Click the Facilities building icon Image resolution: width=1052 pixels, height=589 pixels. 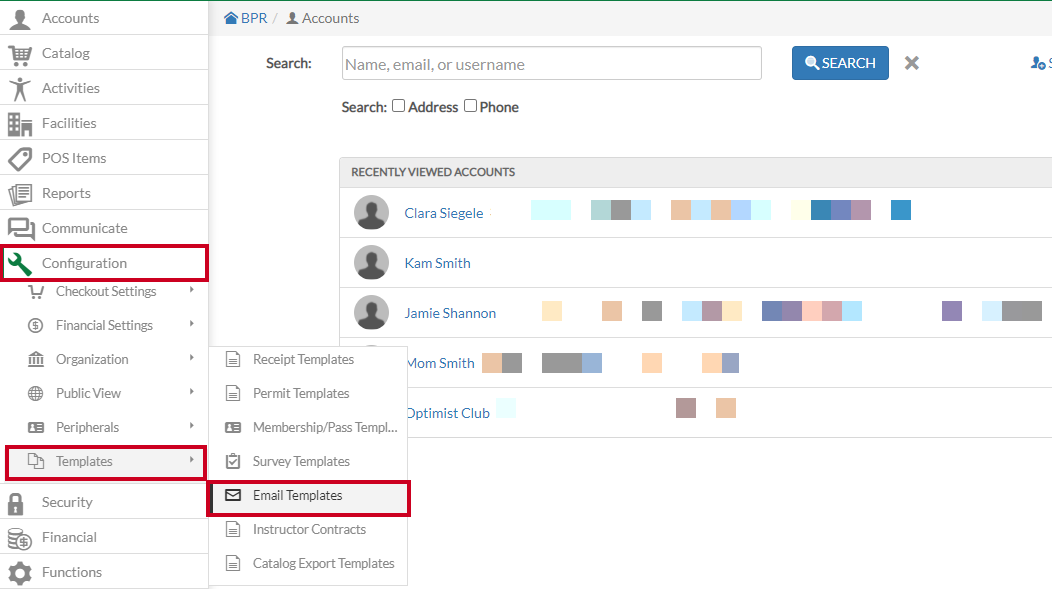pos(20,124)
